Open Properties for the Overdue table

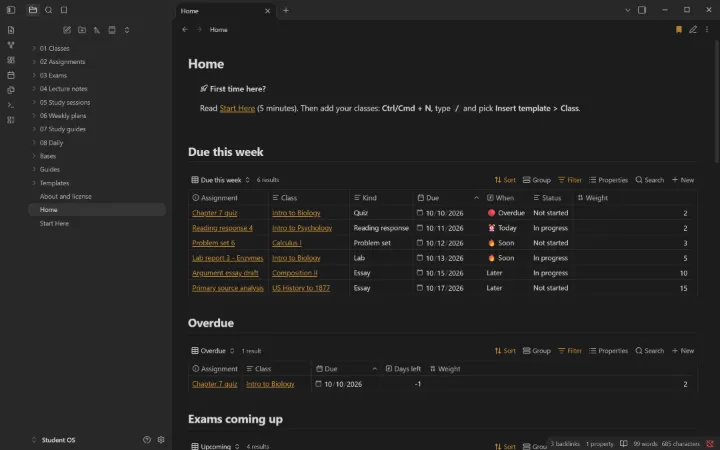click(x=608, y=351)
